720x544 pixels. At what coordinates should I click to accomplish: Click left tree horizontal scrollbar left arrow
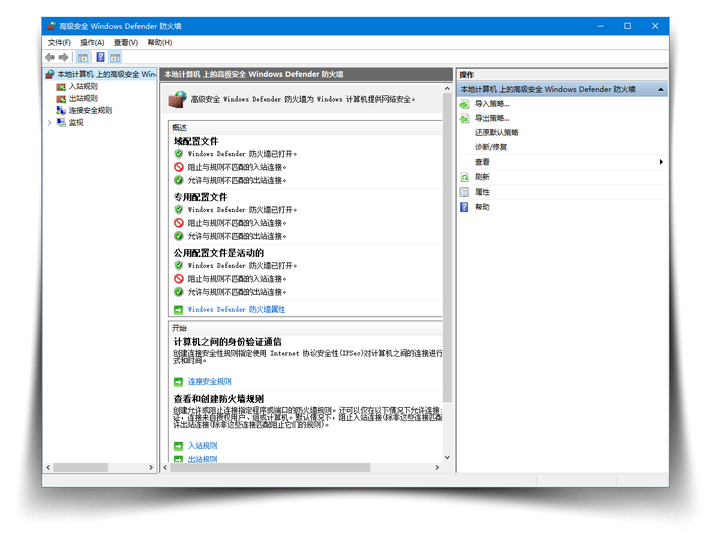(x=48, y=467)
